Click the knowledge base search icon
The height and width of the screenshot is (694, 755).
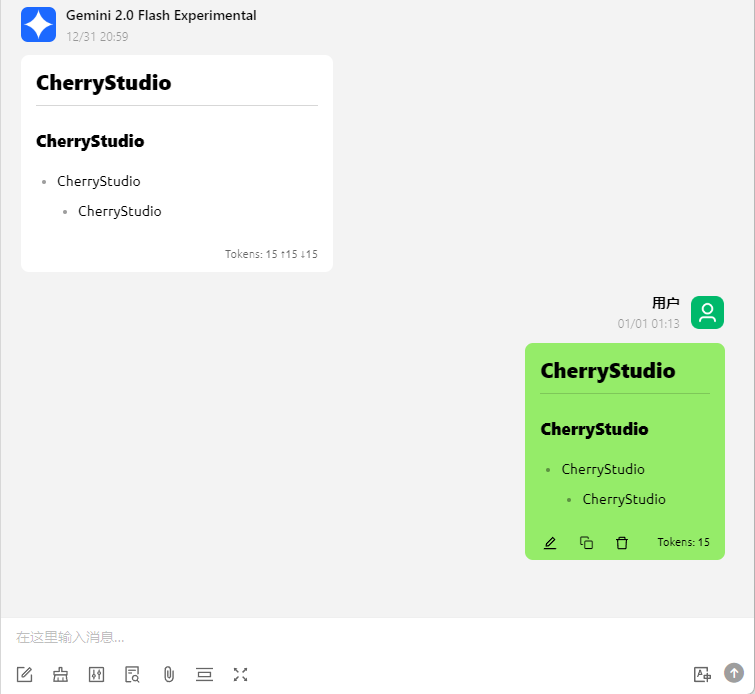point(133,674)
